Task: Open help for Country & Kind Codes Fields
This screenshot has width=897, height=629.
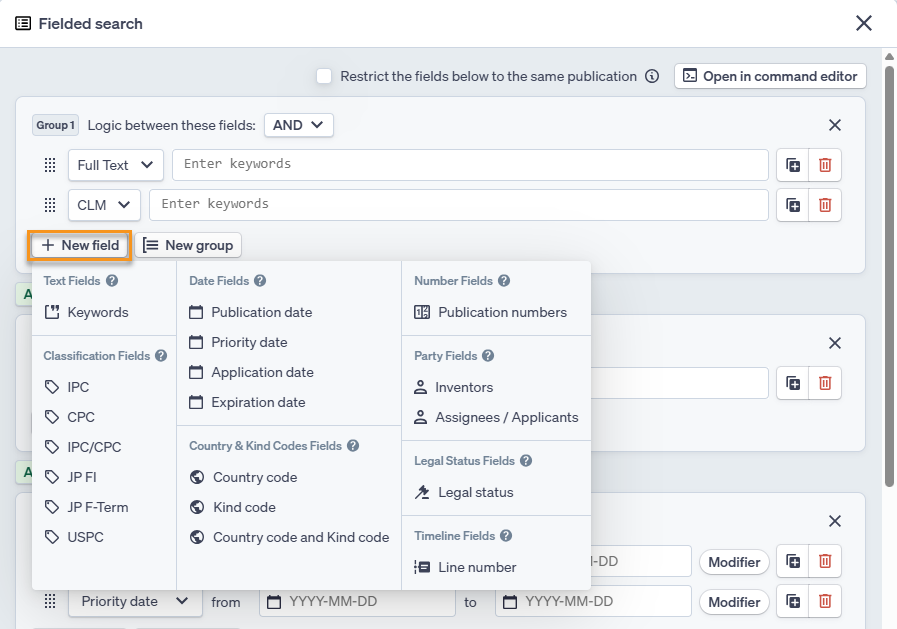Action: click(x=353, y=445)
